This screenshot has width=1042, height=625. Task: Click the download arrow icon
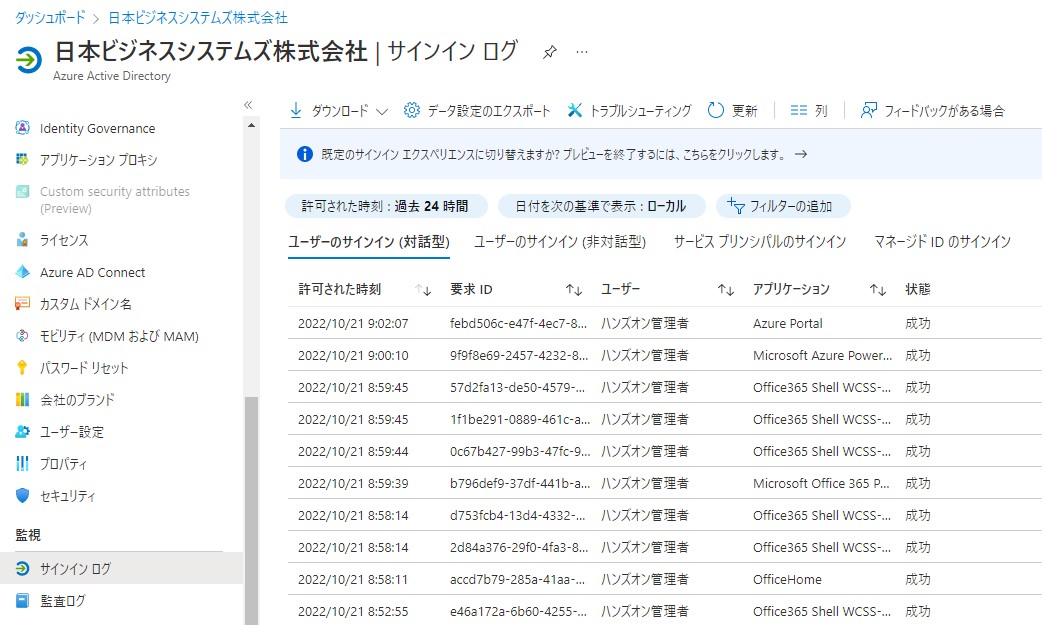click(x=296, y=110)
